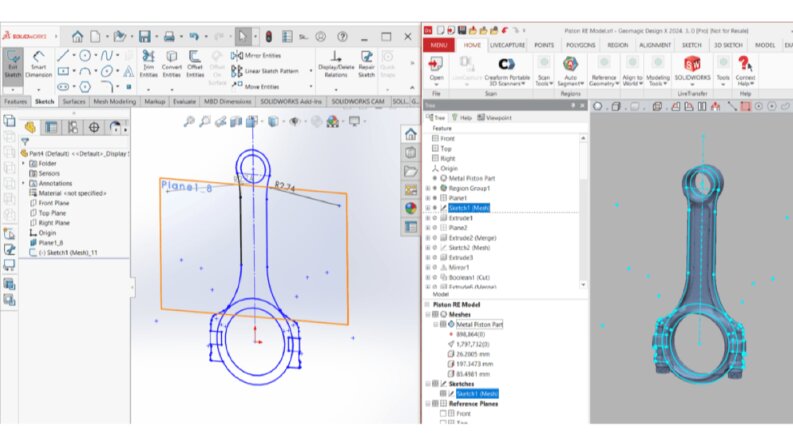Click Home view icon in SolidWorks task pane

tap(411, 135)
